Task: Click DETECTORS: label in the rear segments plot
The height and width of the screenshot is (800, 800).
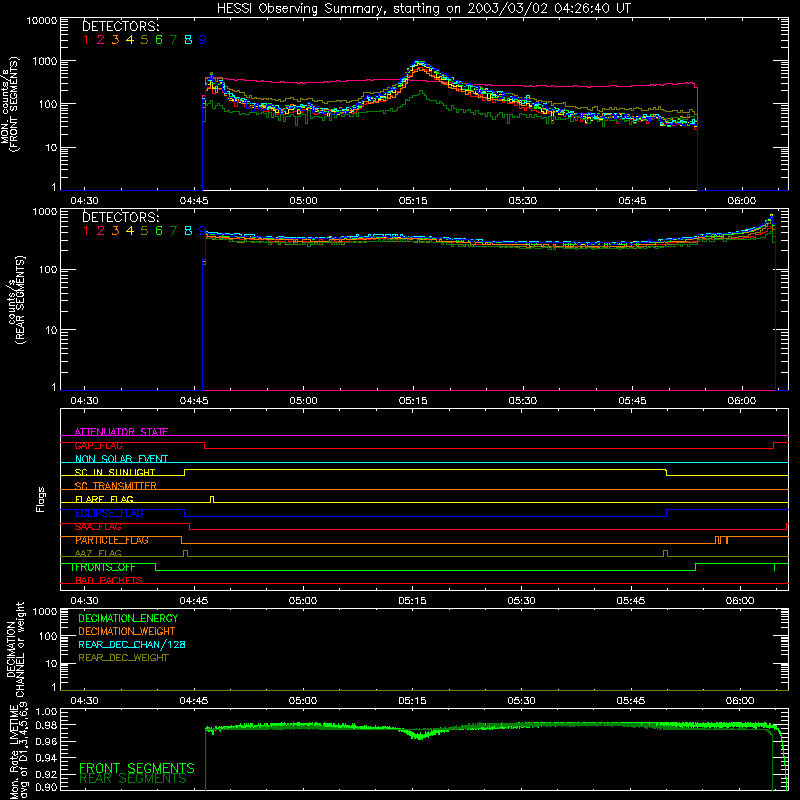Action: tap(121, 217)
